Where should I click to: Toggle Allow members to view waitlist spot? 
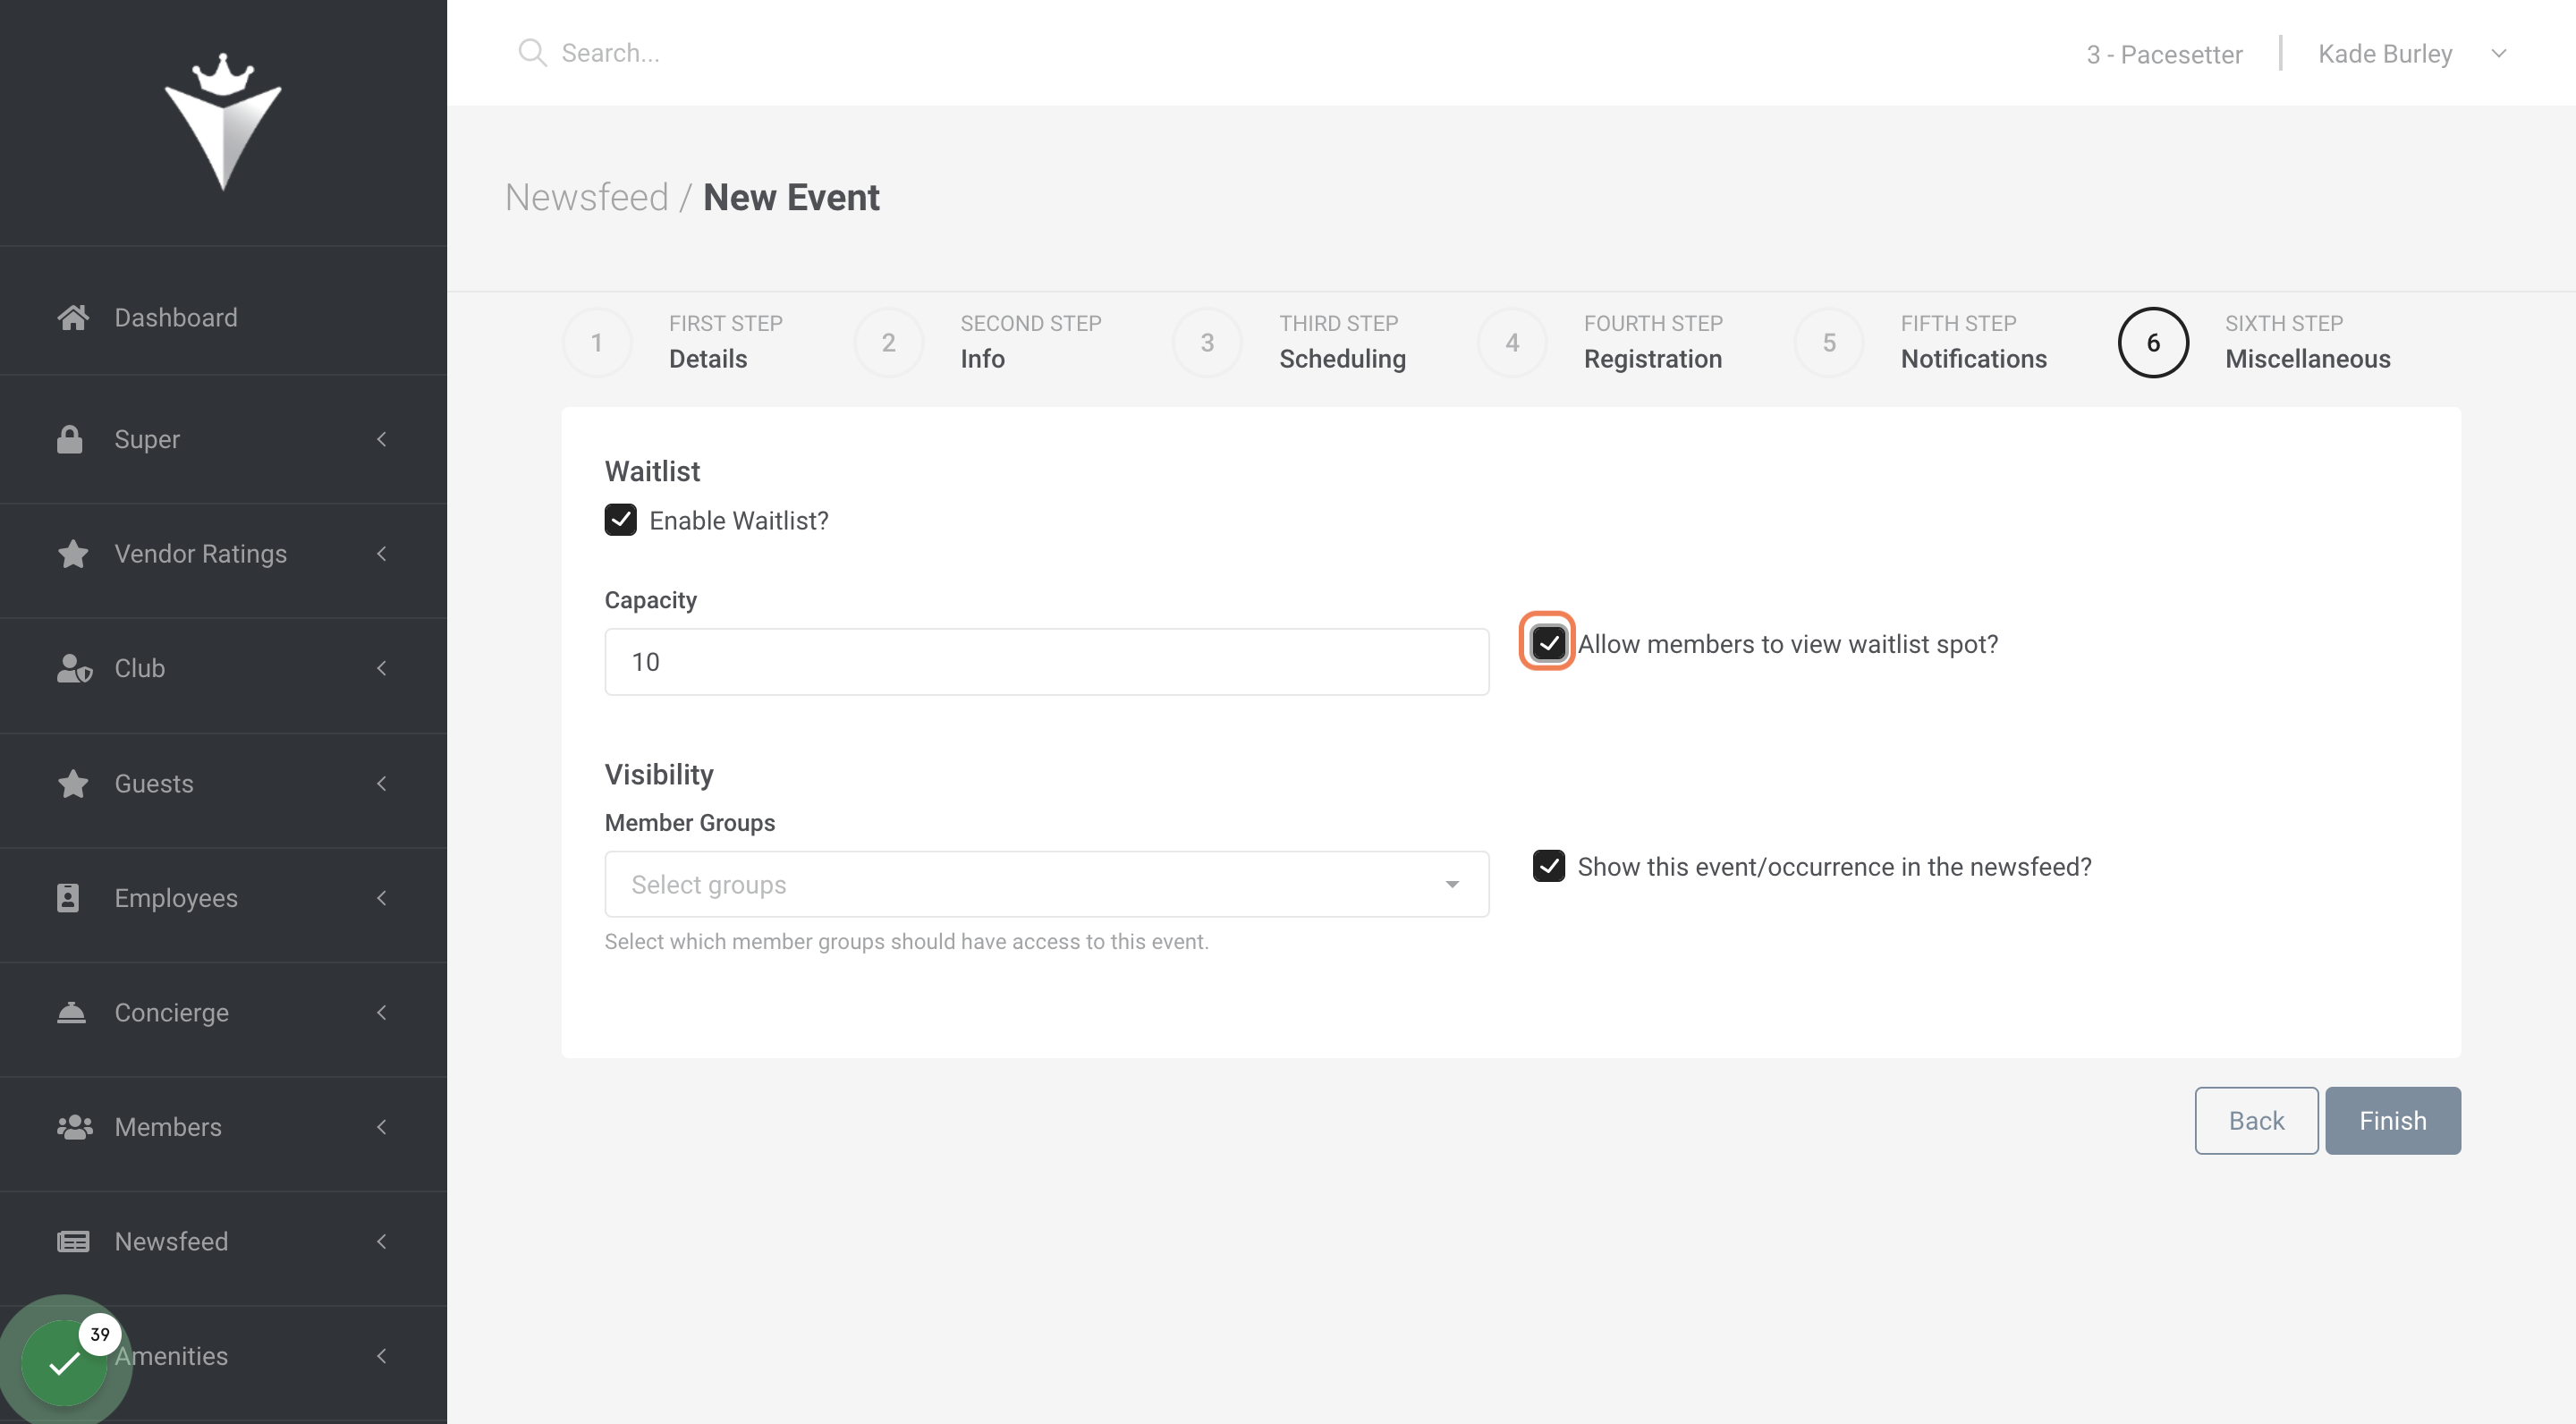point(1548,643)
